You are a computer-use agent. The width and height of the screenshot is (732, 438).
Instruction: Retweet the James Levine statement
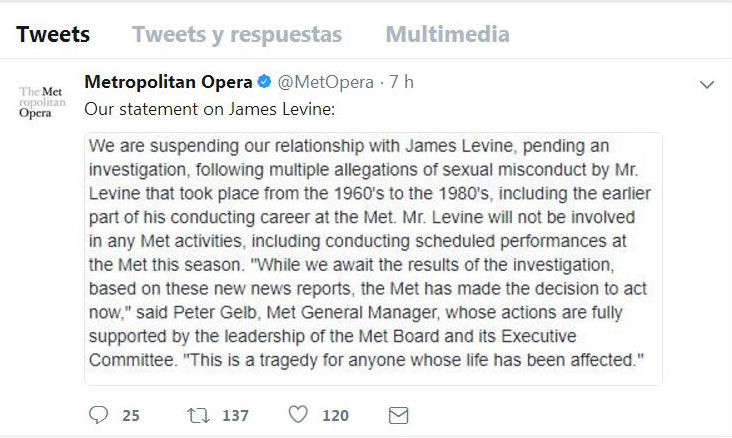click(198, 415)
